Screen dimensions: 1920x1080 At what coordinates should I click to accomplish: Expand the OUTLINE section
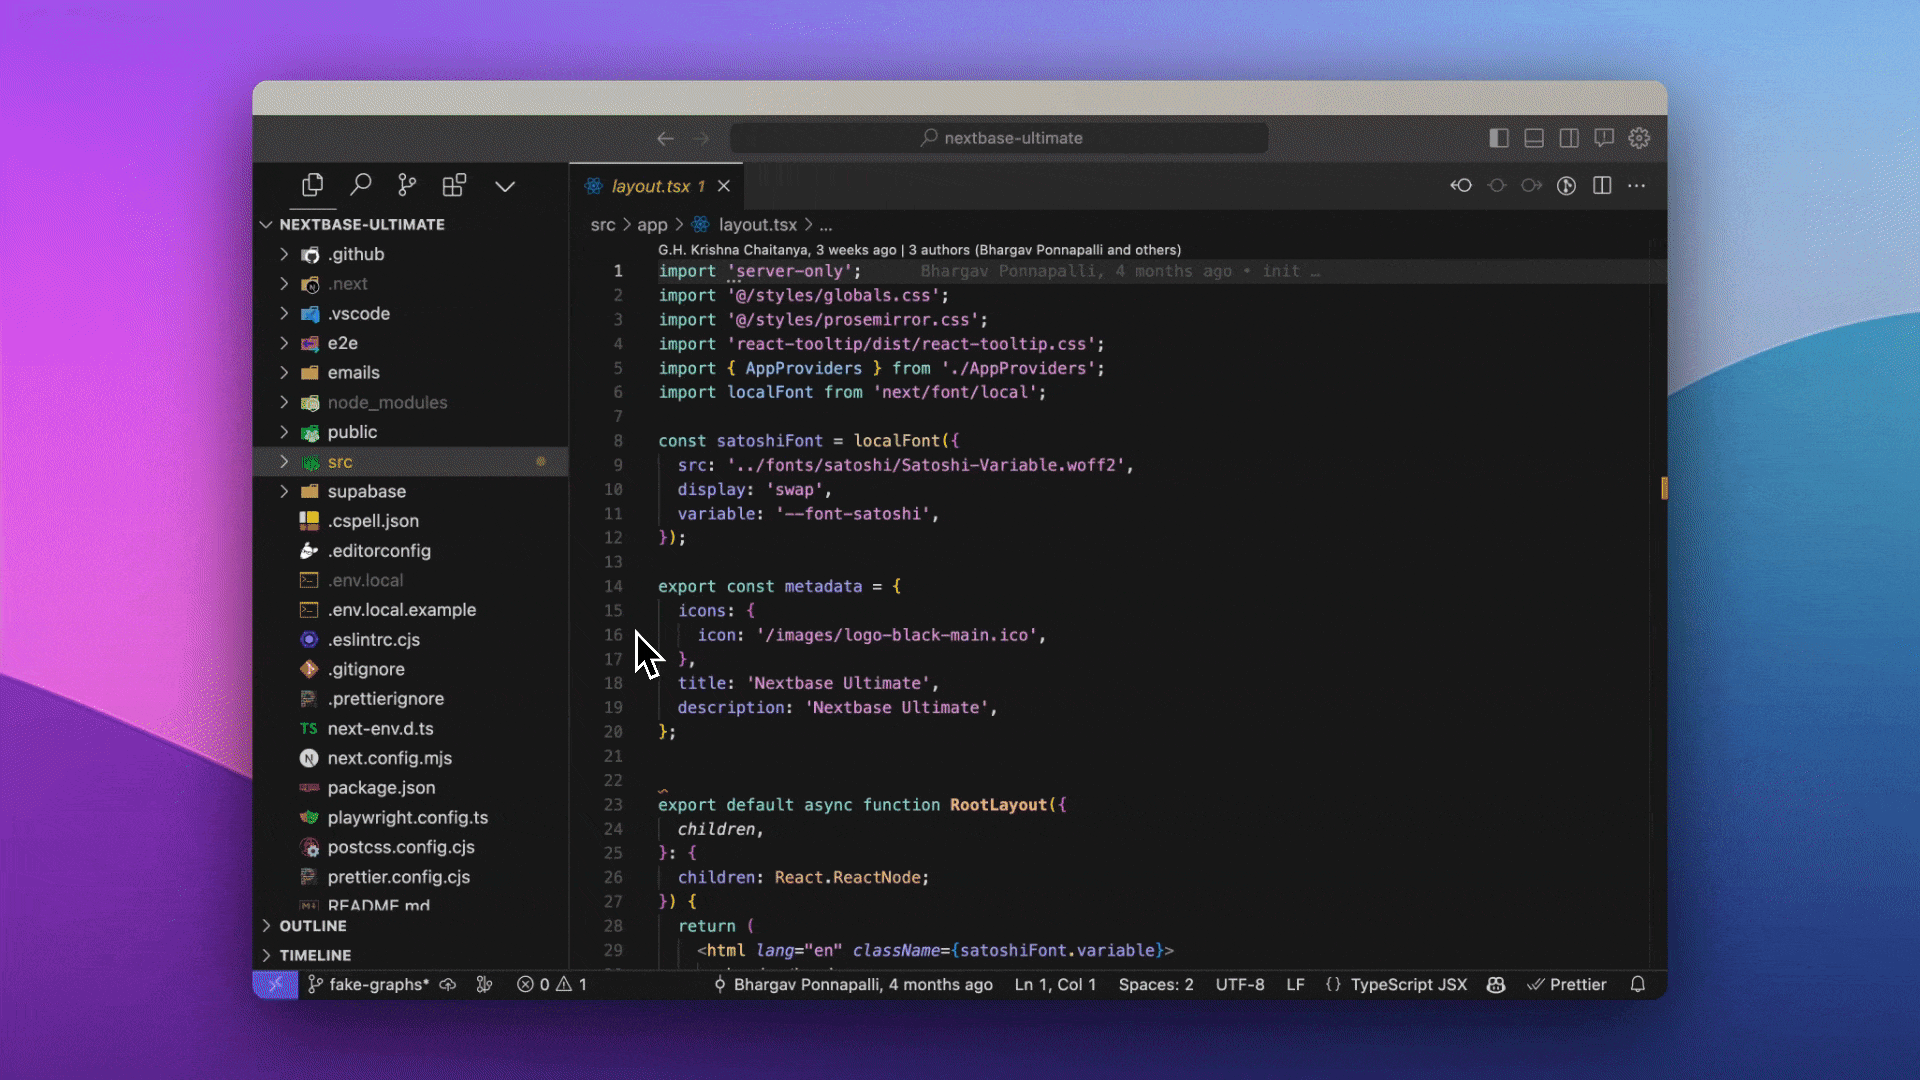click(x=312, y=926)
